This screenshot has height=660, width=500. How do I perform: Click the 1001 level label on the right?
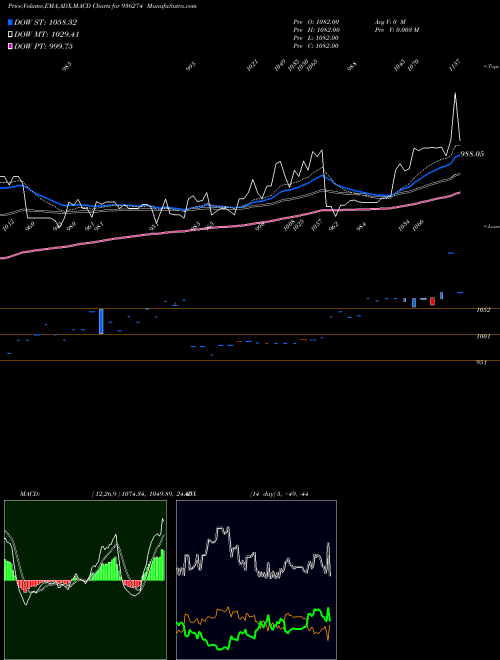pos(483,336)
